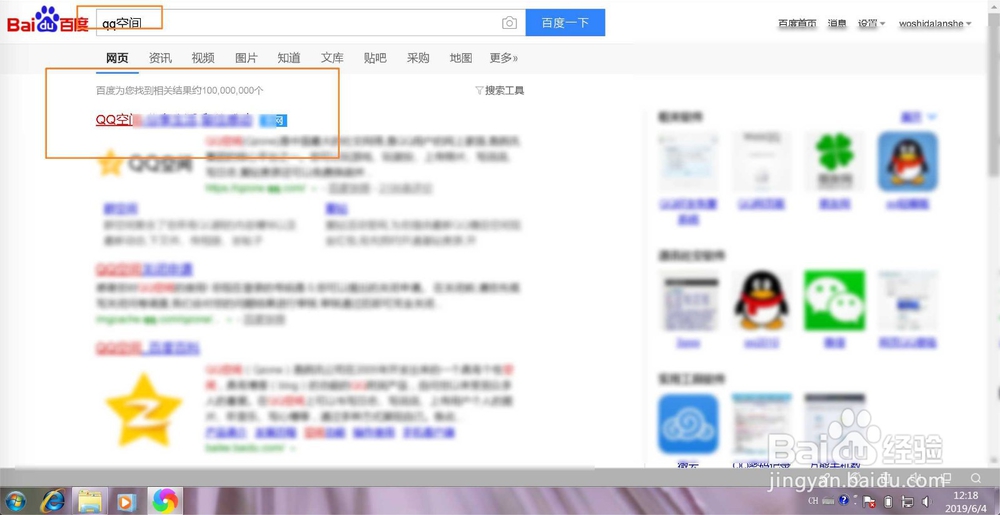Viewport: 1000px width, 515px height.
Task: Open the 采购 tab
Action: [418, 58]
